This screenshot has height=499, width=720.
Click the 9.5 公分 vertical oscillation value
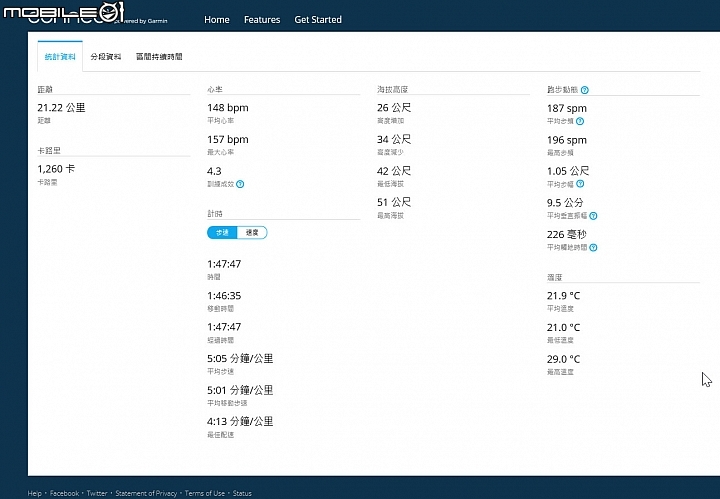pyautogui.click(x=565, y=203)
